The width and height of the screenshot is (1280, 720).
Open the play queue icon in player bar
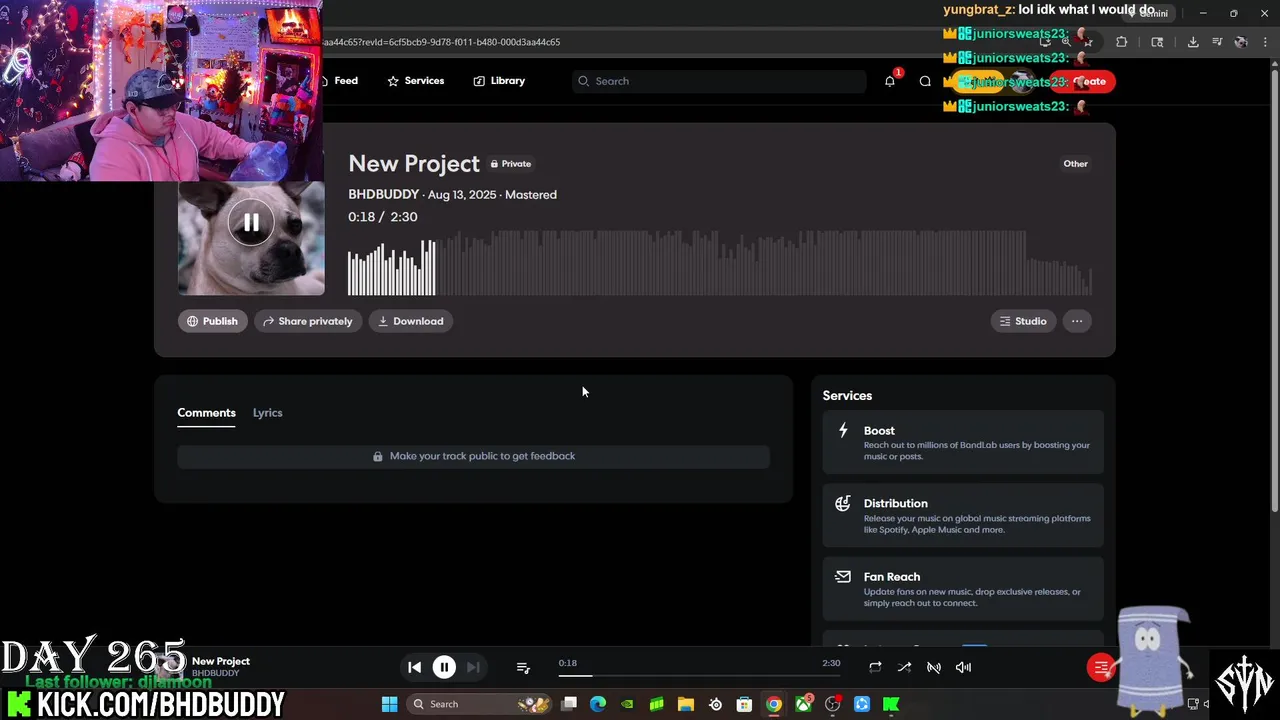[x=523, y=667]
